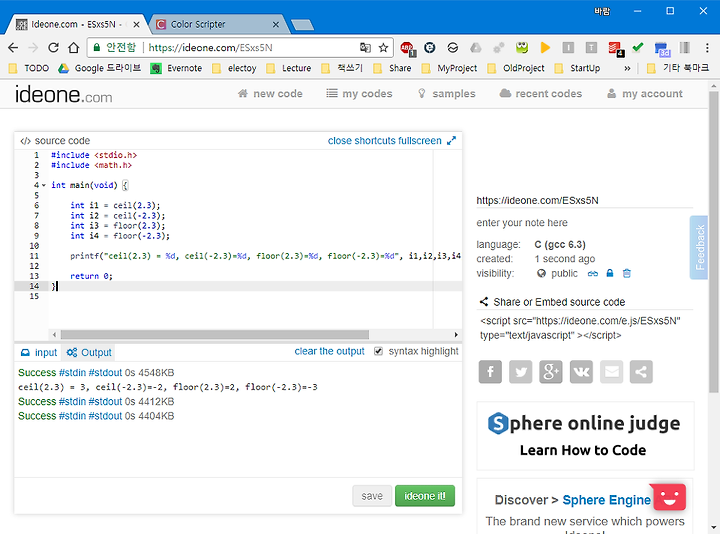Open the samples menu item
This screenshot has height=534, width=720.
click(446, 94)
